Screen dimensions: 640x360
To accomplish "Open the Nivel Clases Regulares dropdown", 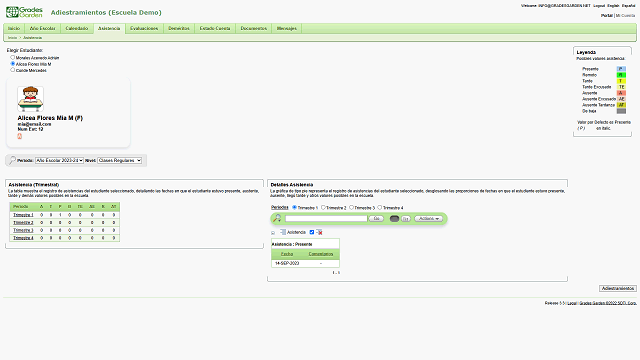I will [120, 160].
